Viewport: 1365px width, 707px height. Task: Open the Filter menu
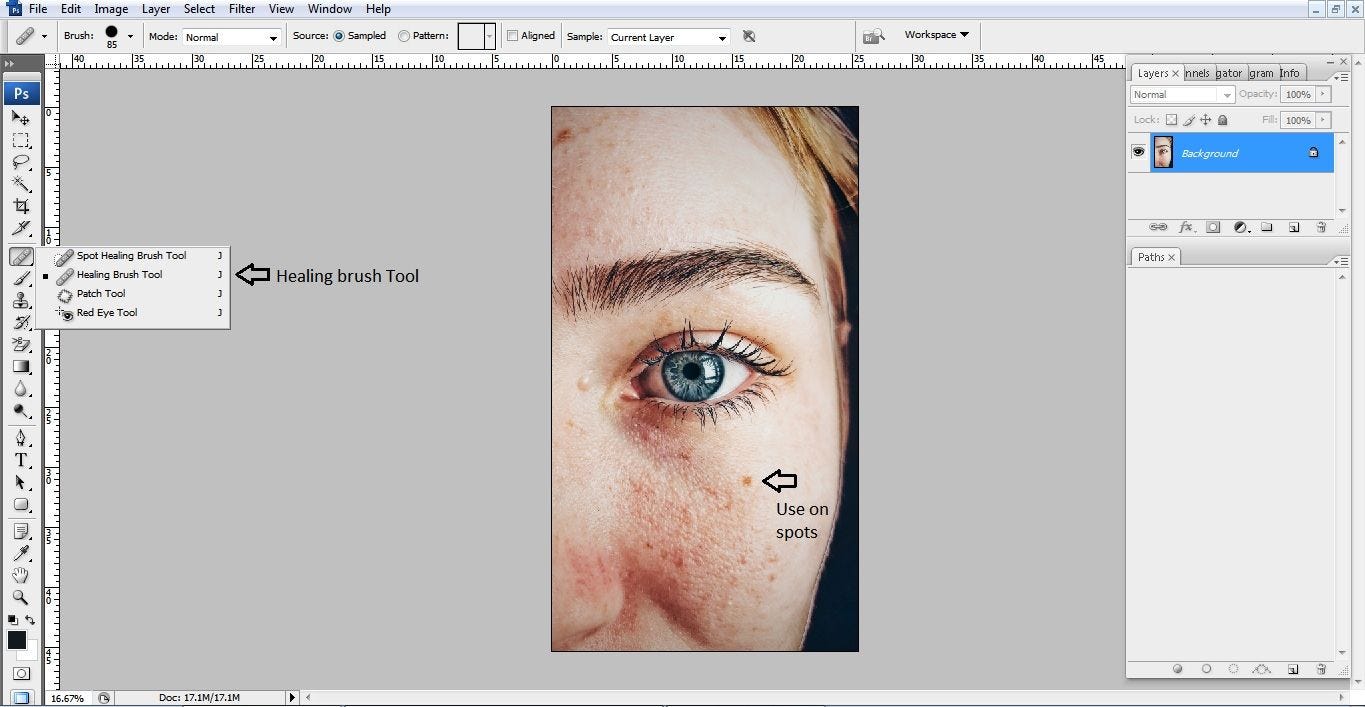point(242,9)
